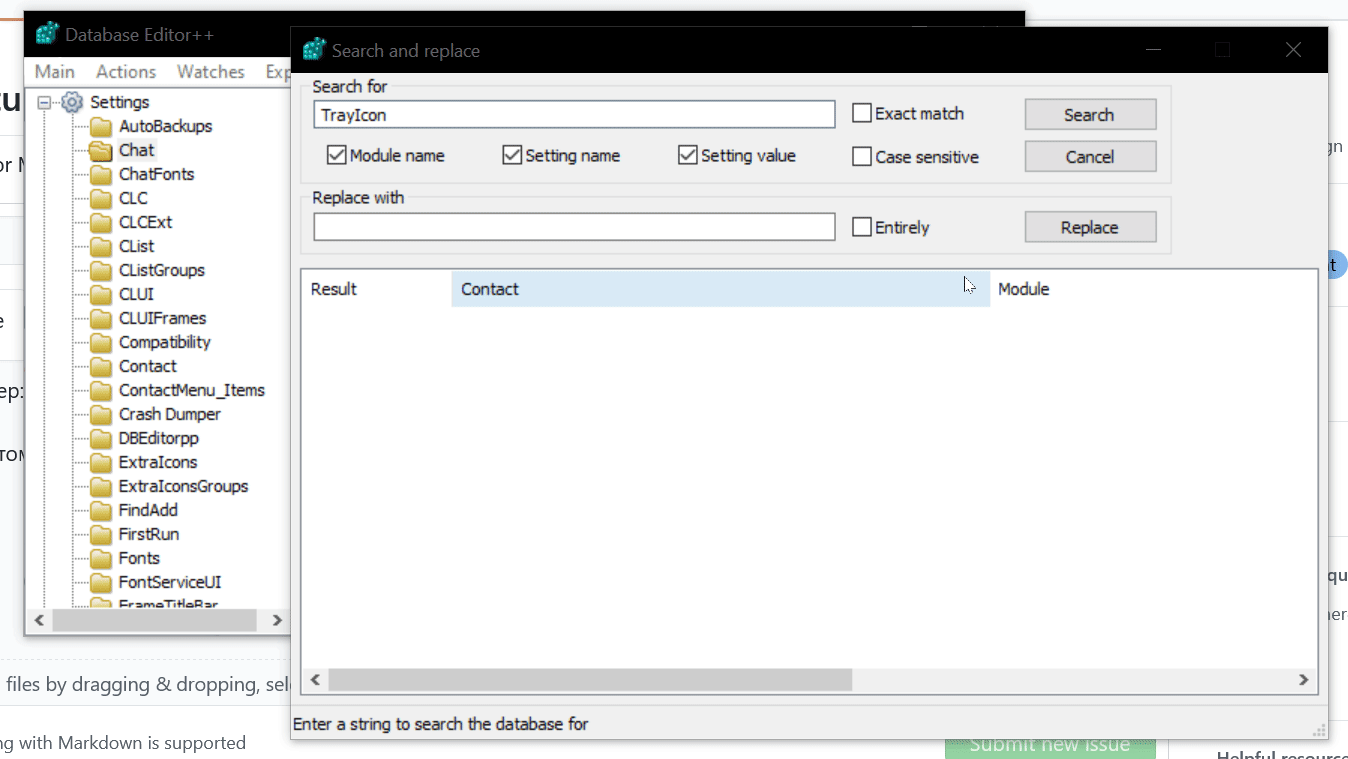Click the Module column header
The image size is (1348, 759).
coord(1153,289)
